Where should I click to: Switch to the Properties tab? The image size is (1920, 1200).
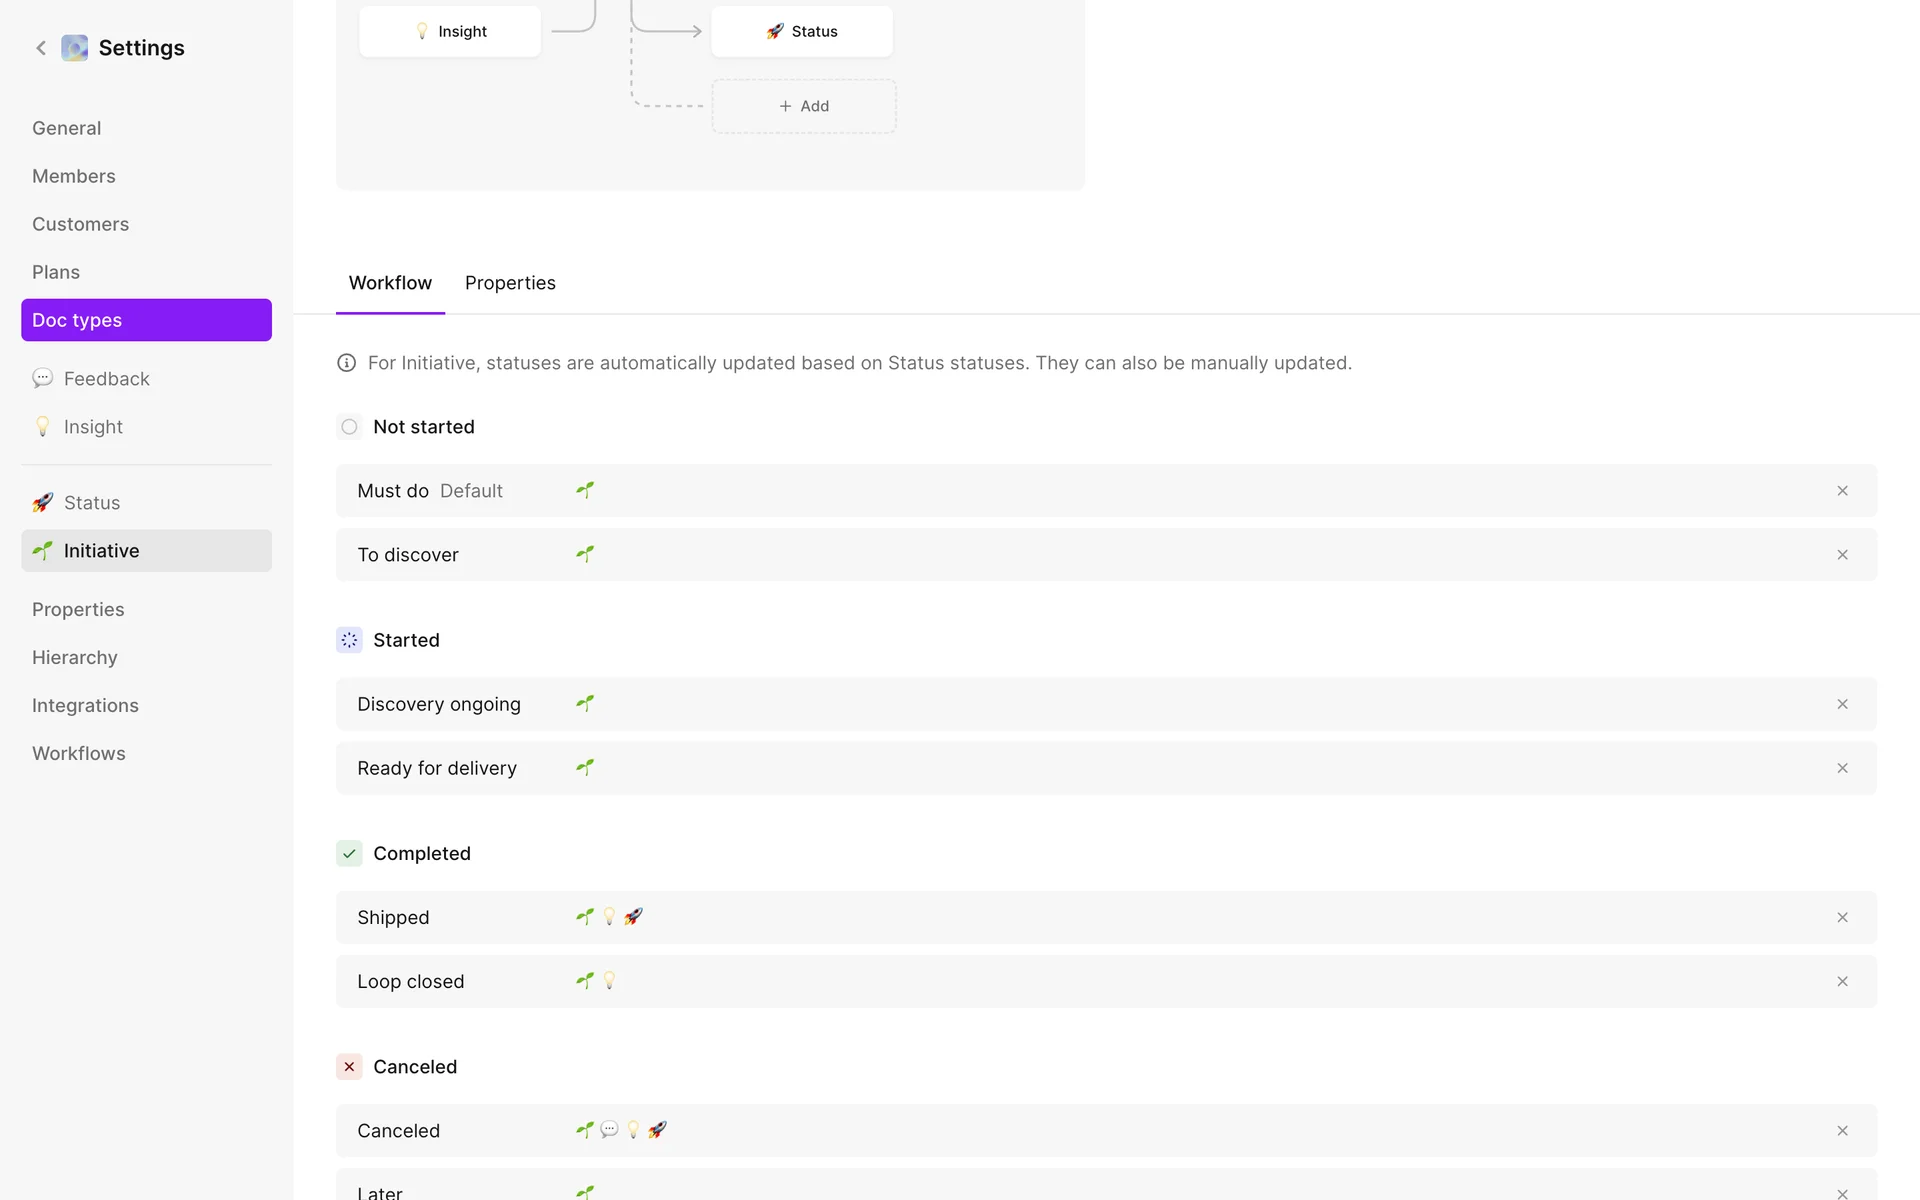point(510,283)
